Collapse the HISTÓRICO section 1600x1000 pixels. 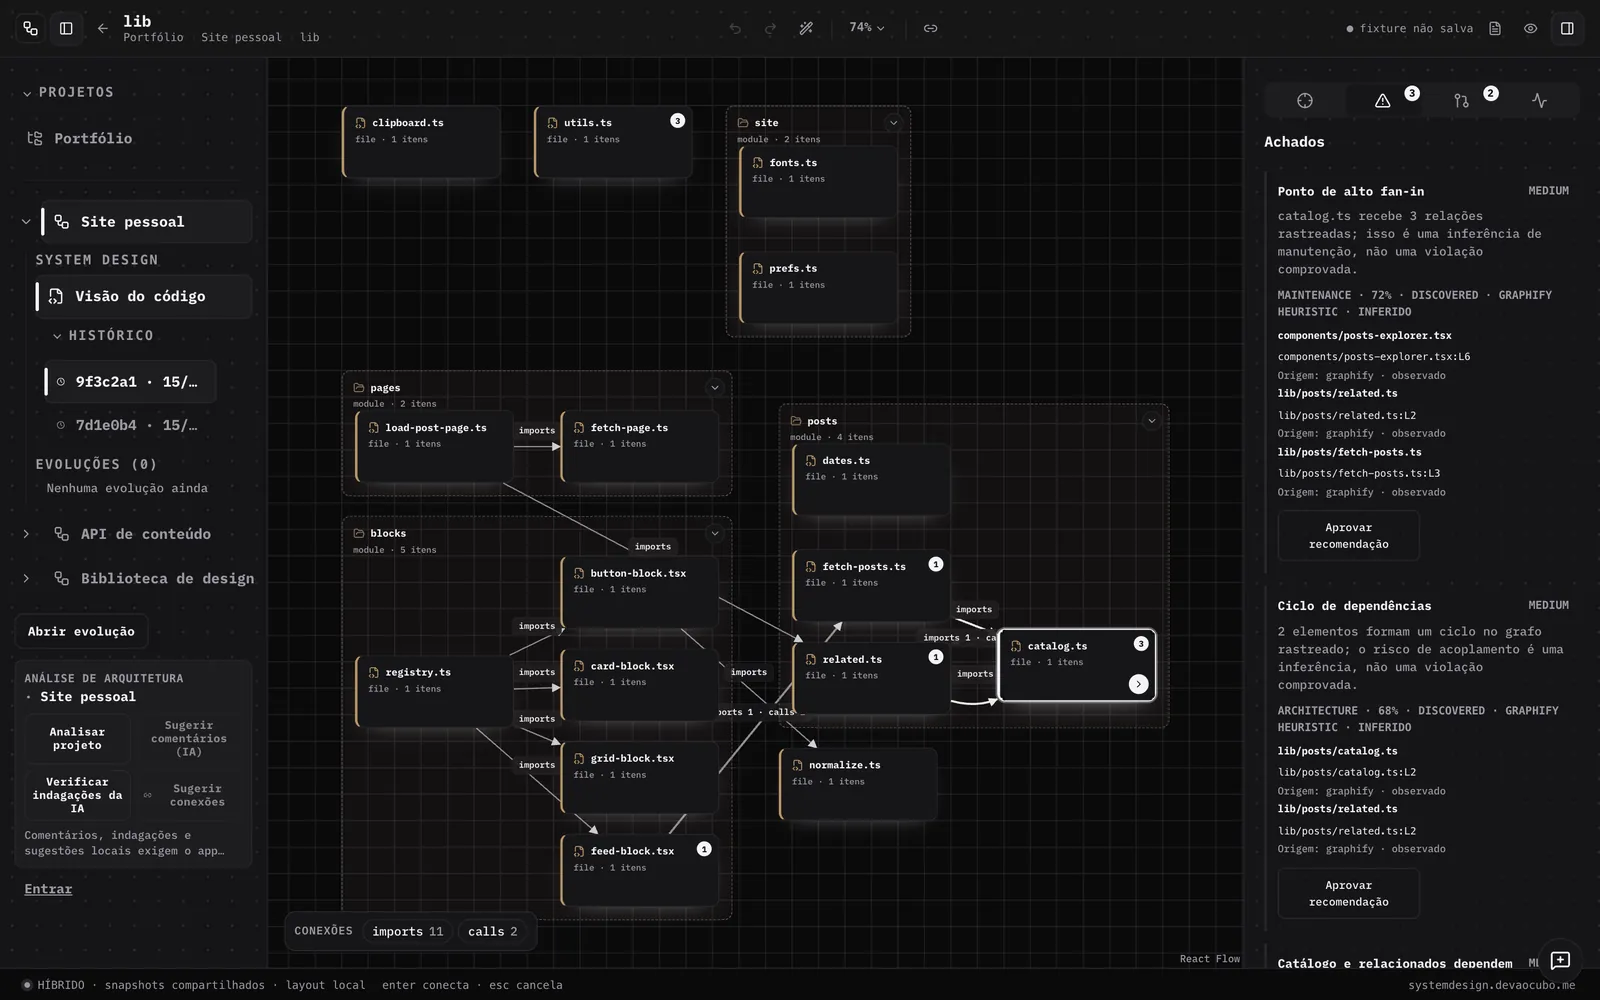(x=57, y=336)
